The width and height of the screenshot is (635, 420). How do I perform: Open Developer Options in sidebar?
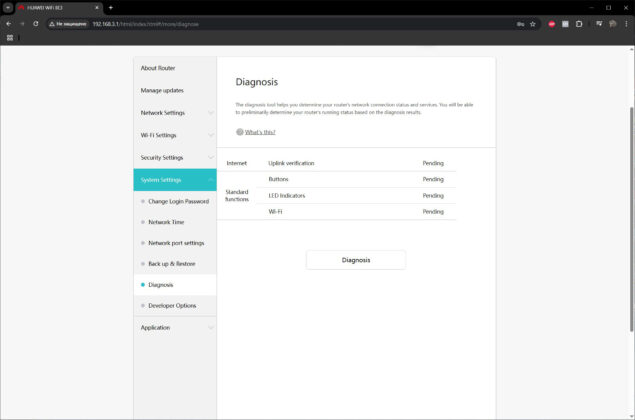172,305
